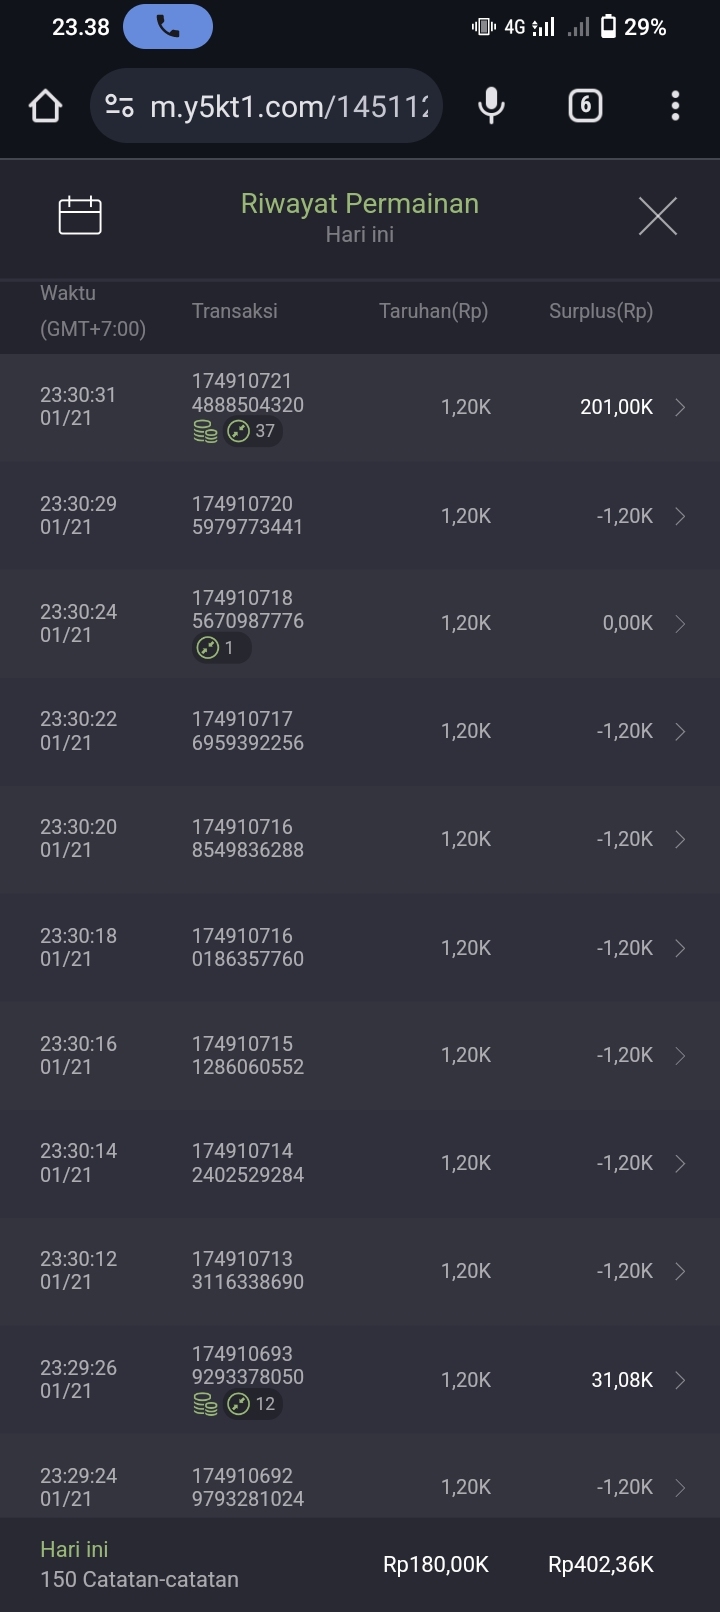Open site info icon in address bar

point(120,106)
